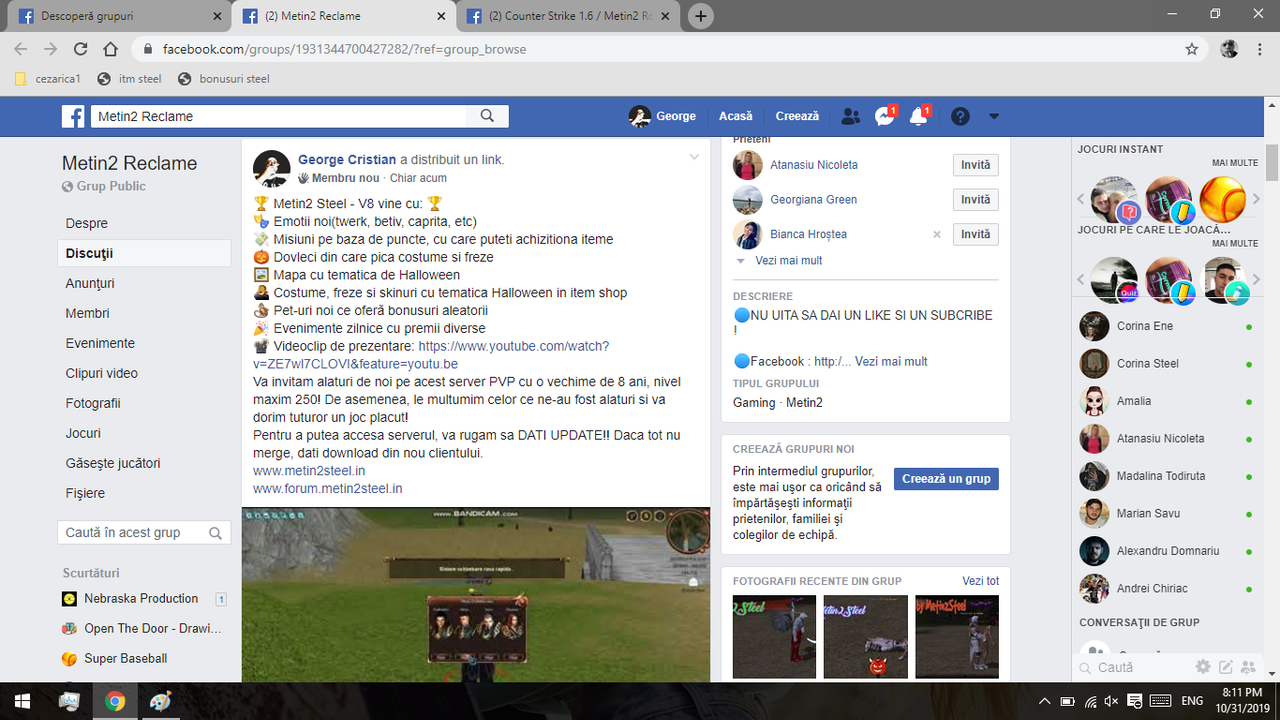This screenshot has height=720, width=1280.
Task: Click the new message compose icon in chat
Action: click(1225, 667)
